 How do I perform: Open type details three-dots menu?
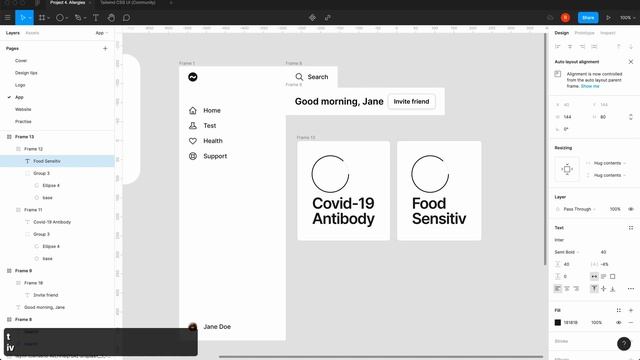pyautogui.click(x=631, y=289)
